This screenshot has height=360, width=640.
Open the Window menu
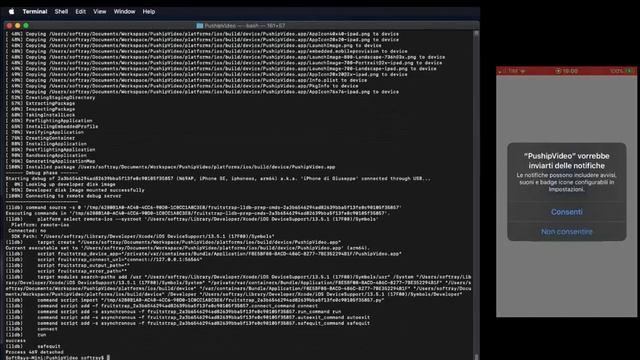coord(124,11)
